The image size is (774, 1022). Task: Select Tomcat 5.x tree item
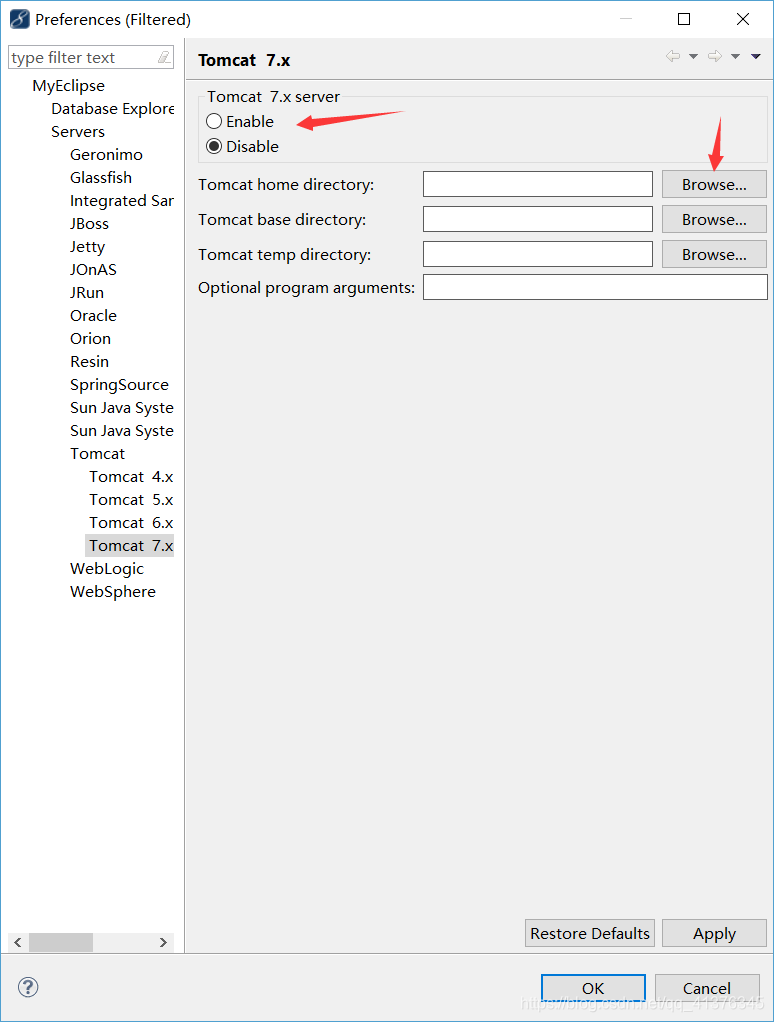[x=131, y=499]
